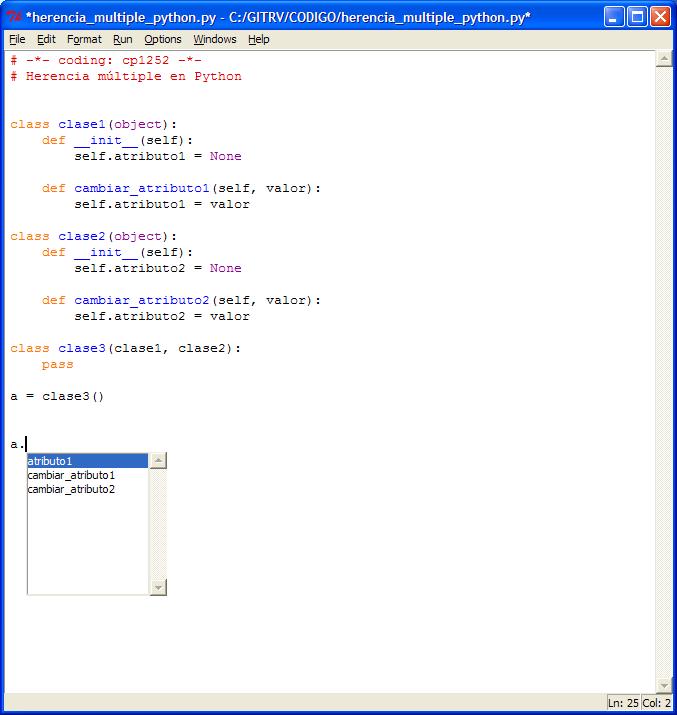The height and width of the screenshot is (715, 677).
Task: Click the 'self.atributo2 = valor' line
Action: tap(162, 316)
